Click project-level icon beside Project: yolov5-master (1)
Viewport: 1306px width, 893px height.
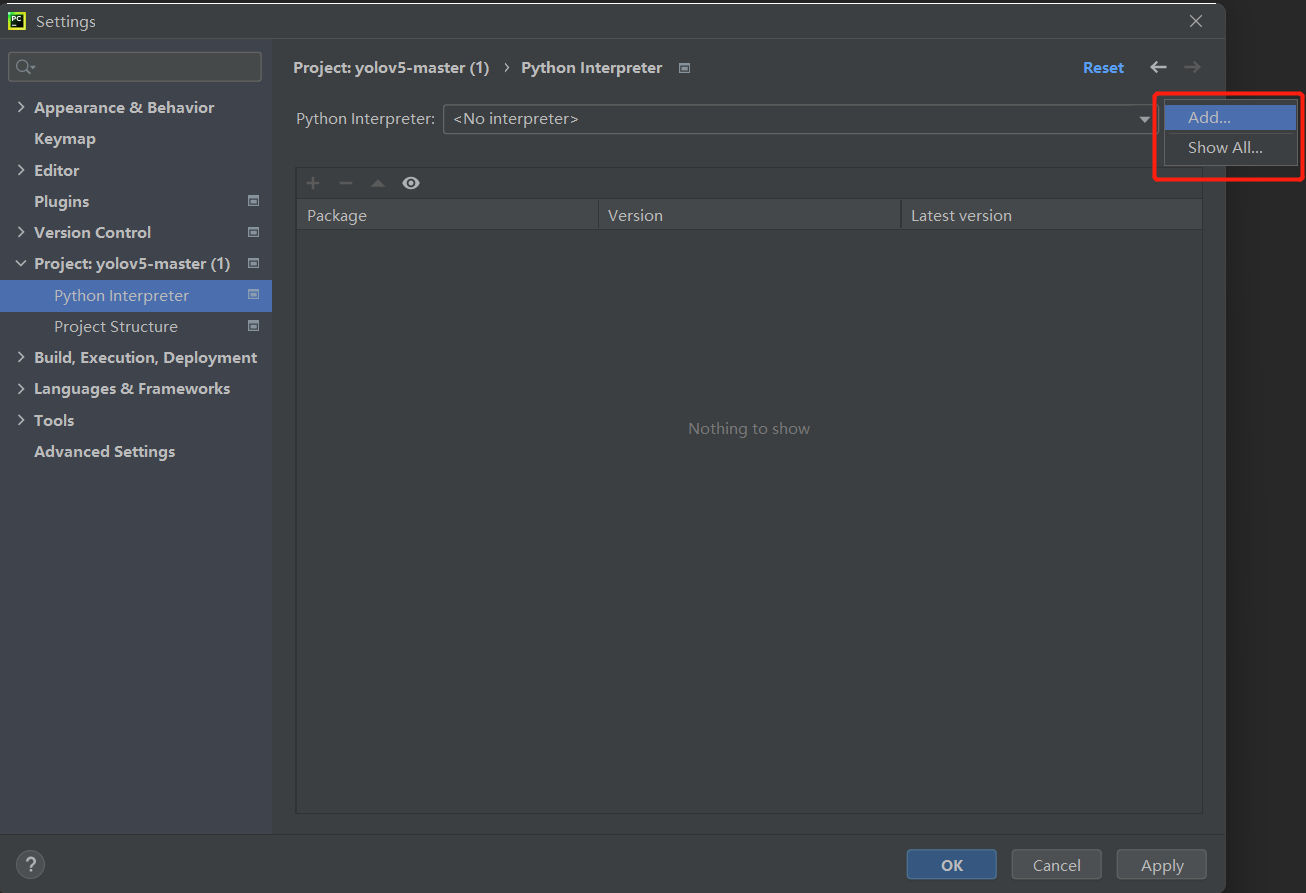coord(253,263)
